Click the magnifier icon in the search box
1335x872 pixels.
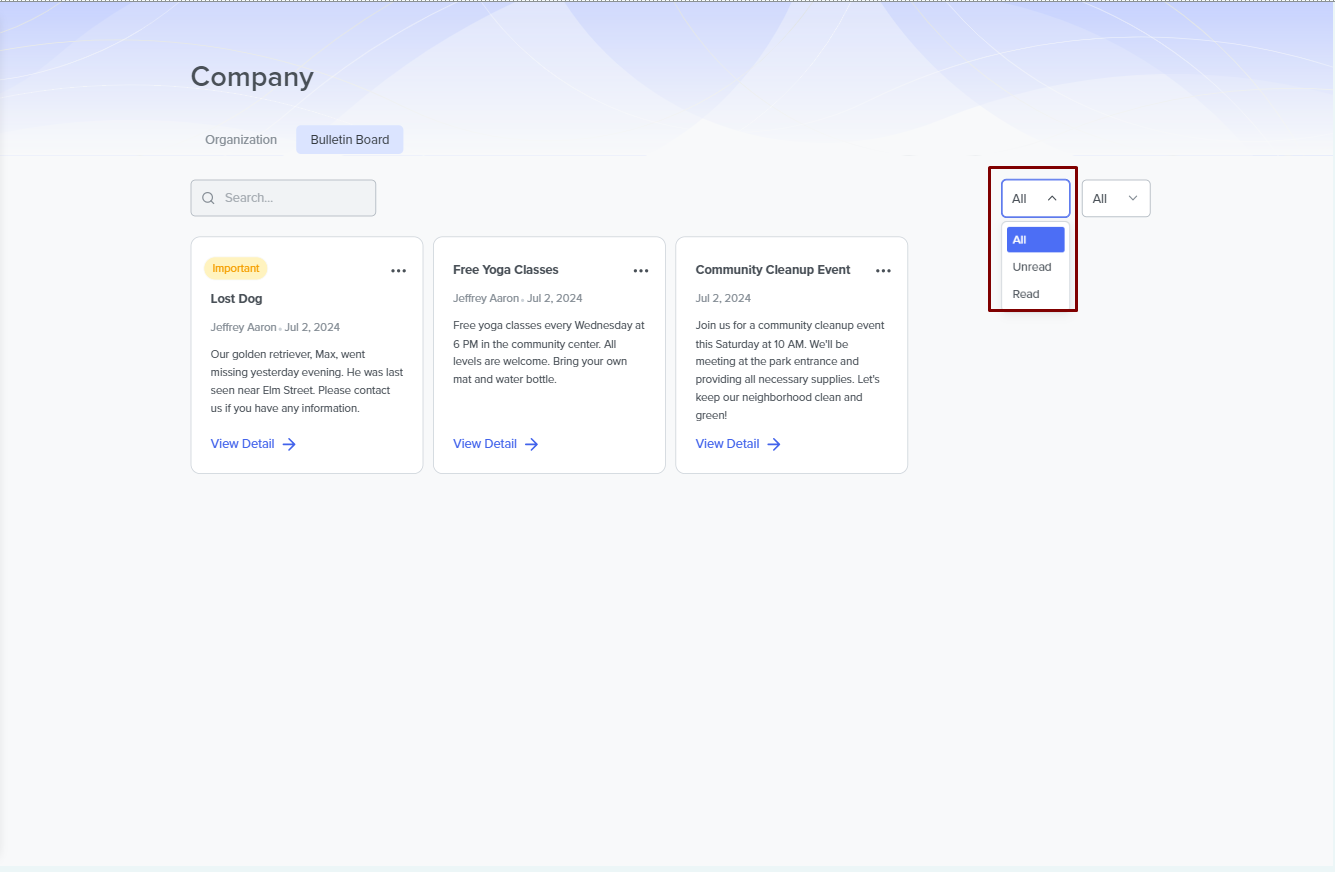[208, 198]
